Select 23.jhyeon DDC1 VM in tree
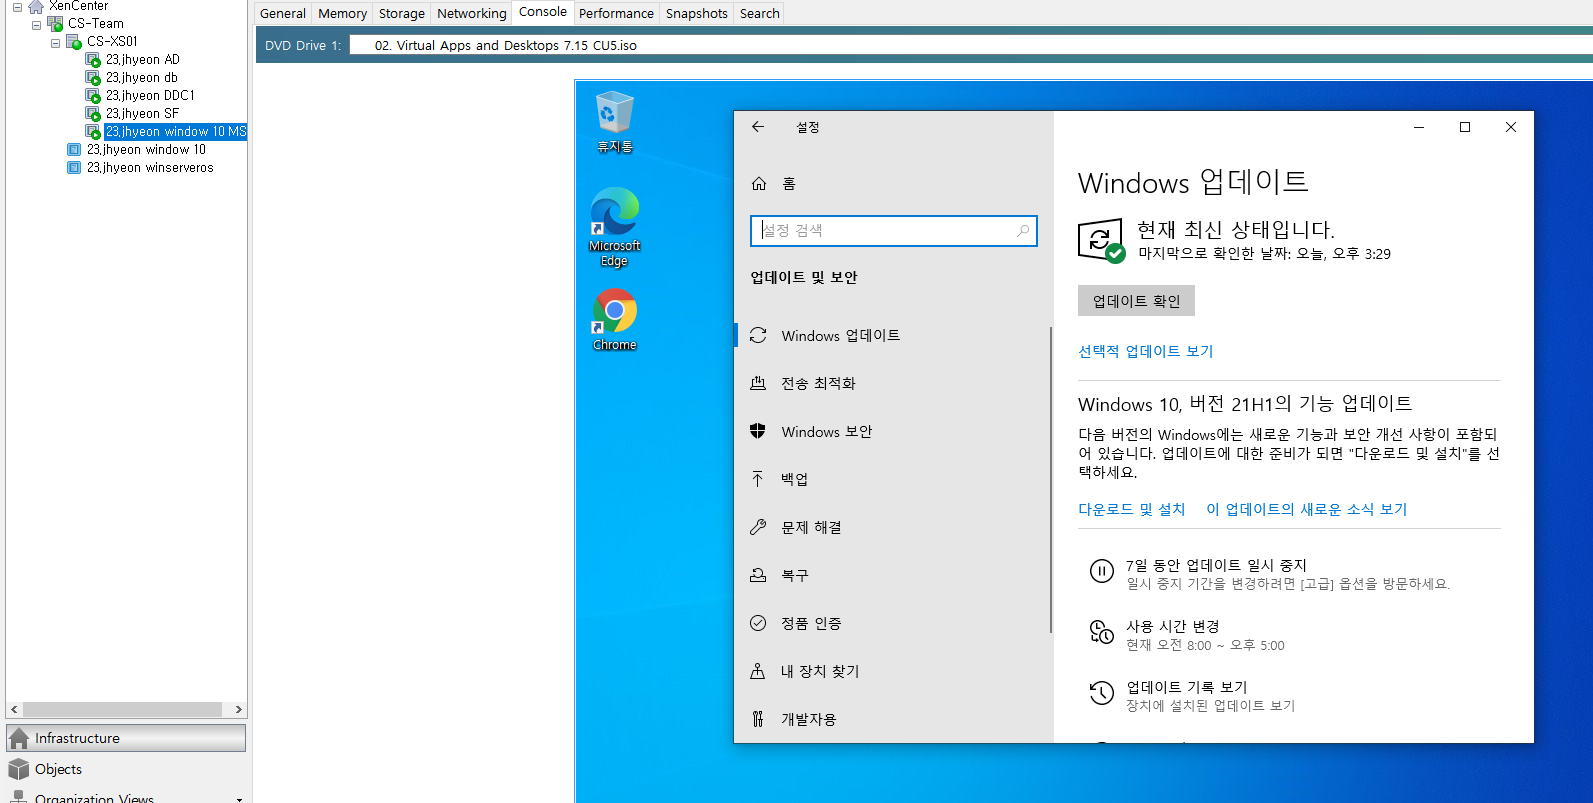 (150, 96)
